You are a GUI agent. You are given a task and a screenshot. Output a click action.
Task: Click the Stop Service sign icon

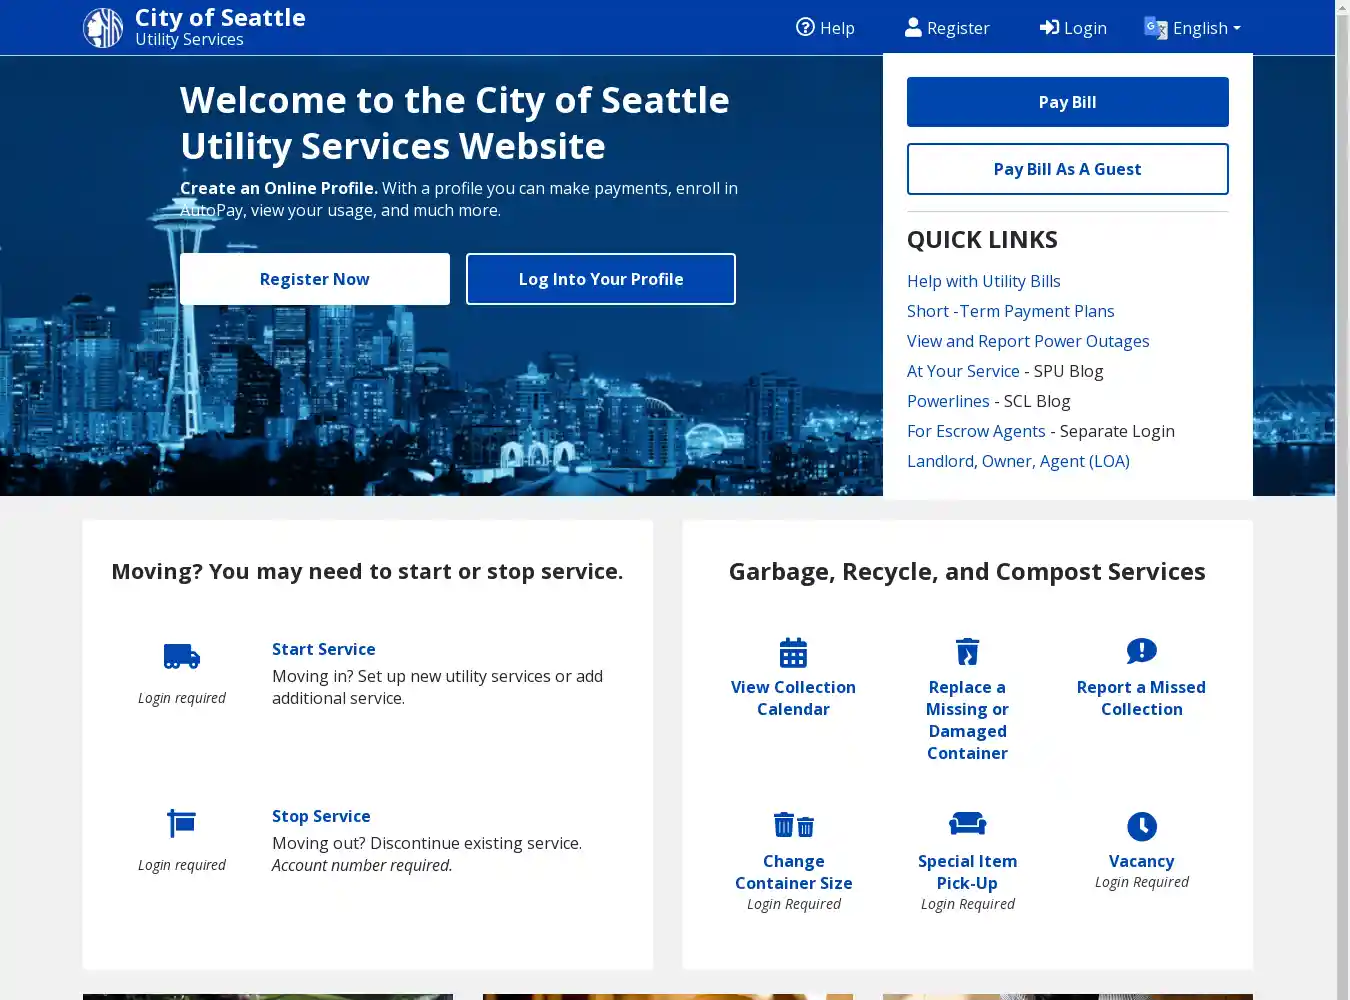[181, 823]
